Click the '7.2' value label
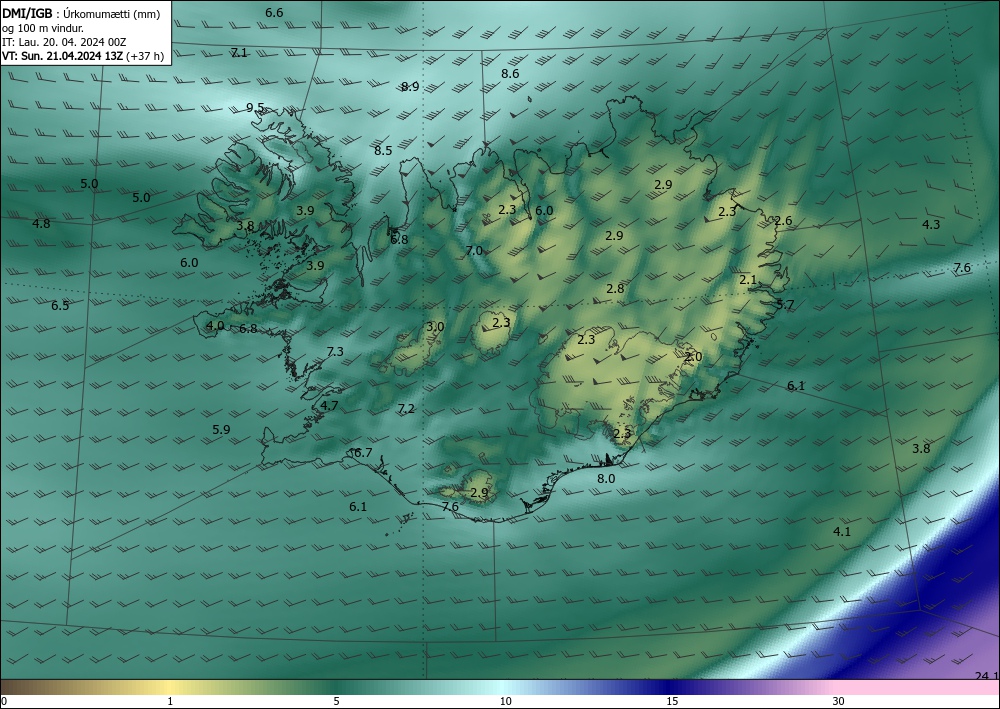This screenshot has width=1000, height=709. (406, 409)
